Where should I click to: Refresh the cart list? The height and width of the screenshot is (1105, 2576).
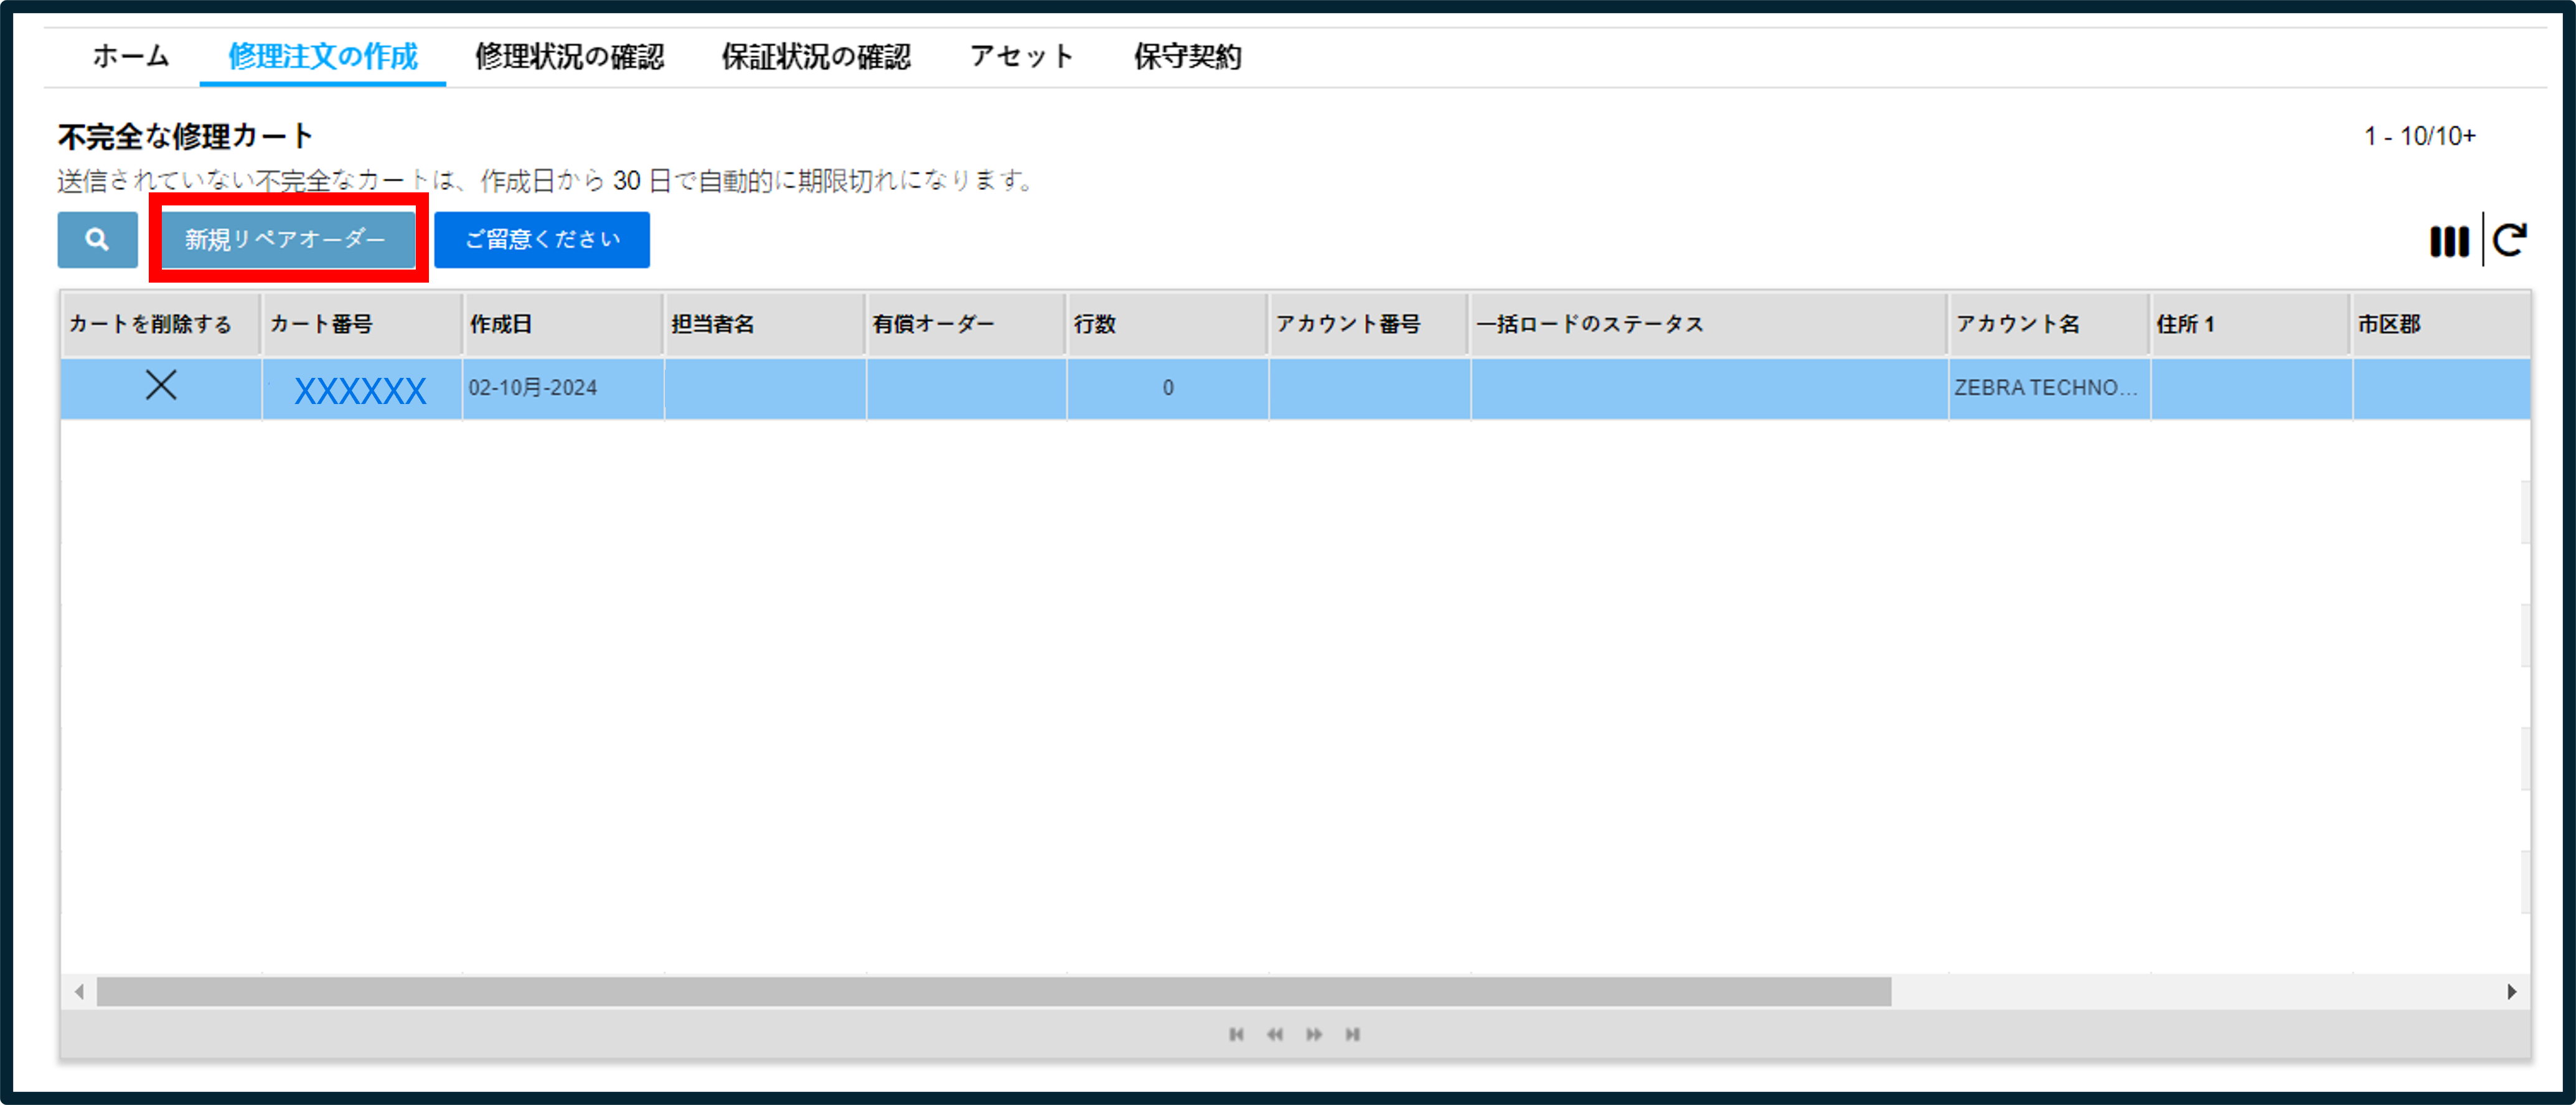pyautogui.click(x=2510, y=241)
